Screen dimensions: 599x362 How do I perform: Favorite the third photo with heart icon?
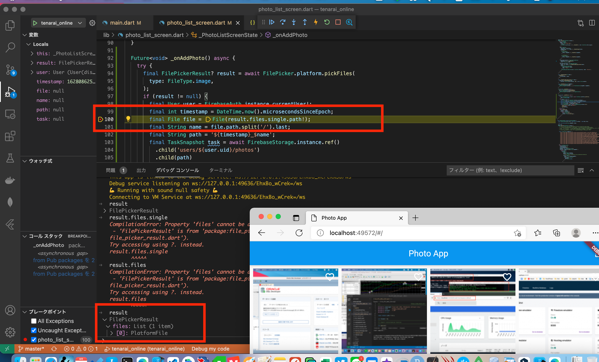(x=507, y=276)
